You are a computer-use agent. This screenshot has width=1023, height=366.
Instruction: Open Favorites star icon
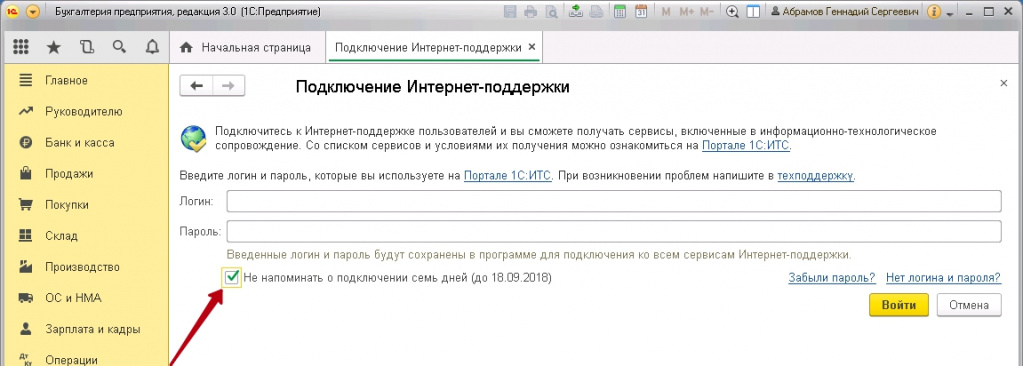tap(53, 47)
